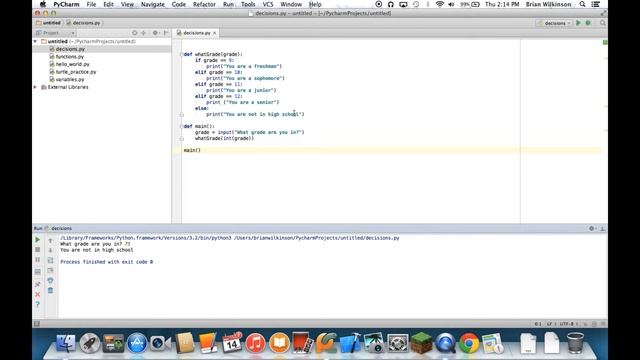Open Finder from the Dock
Viewport: 640px width, 360px height.
(66, 343)
